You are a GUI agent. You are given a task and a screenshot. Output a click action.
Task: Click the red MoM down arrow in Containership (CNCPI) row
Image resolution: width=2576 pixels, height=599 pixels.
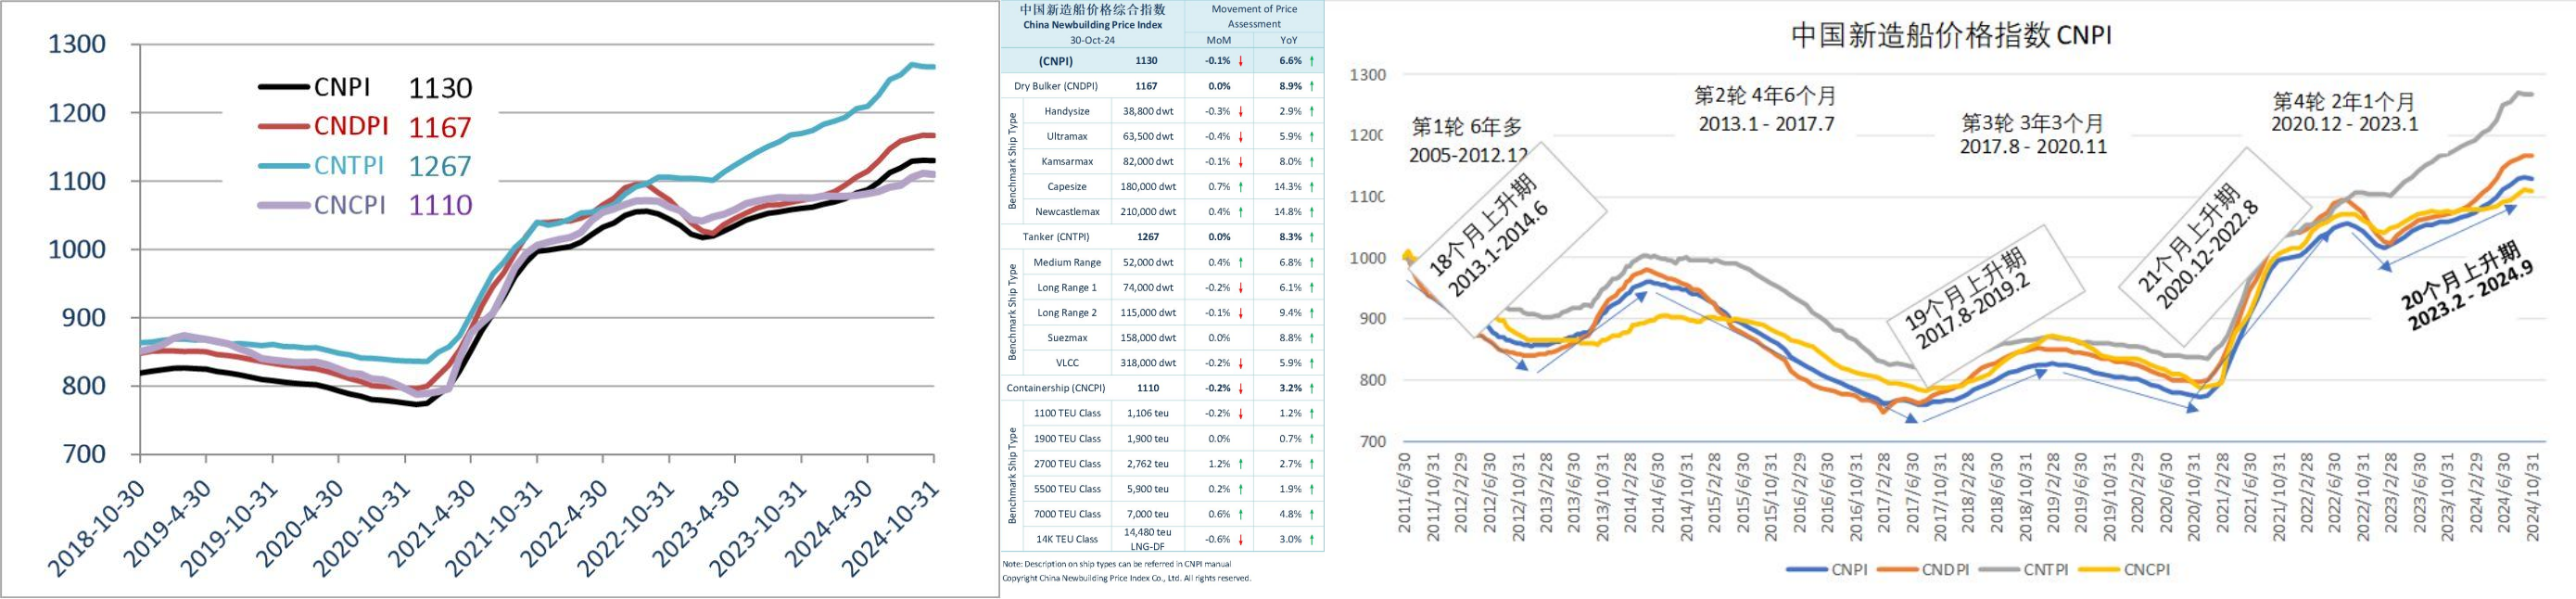(1241, 389)
